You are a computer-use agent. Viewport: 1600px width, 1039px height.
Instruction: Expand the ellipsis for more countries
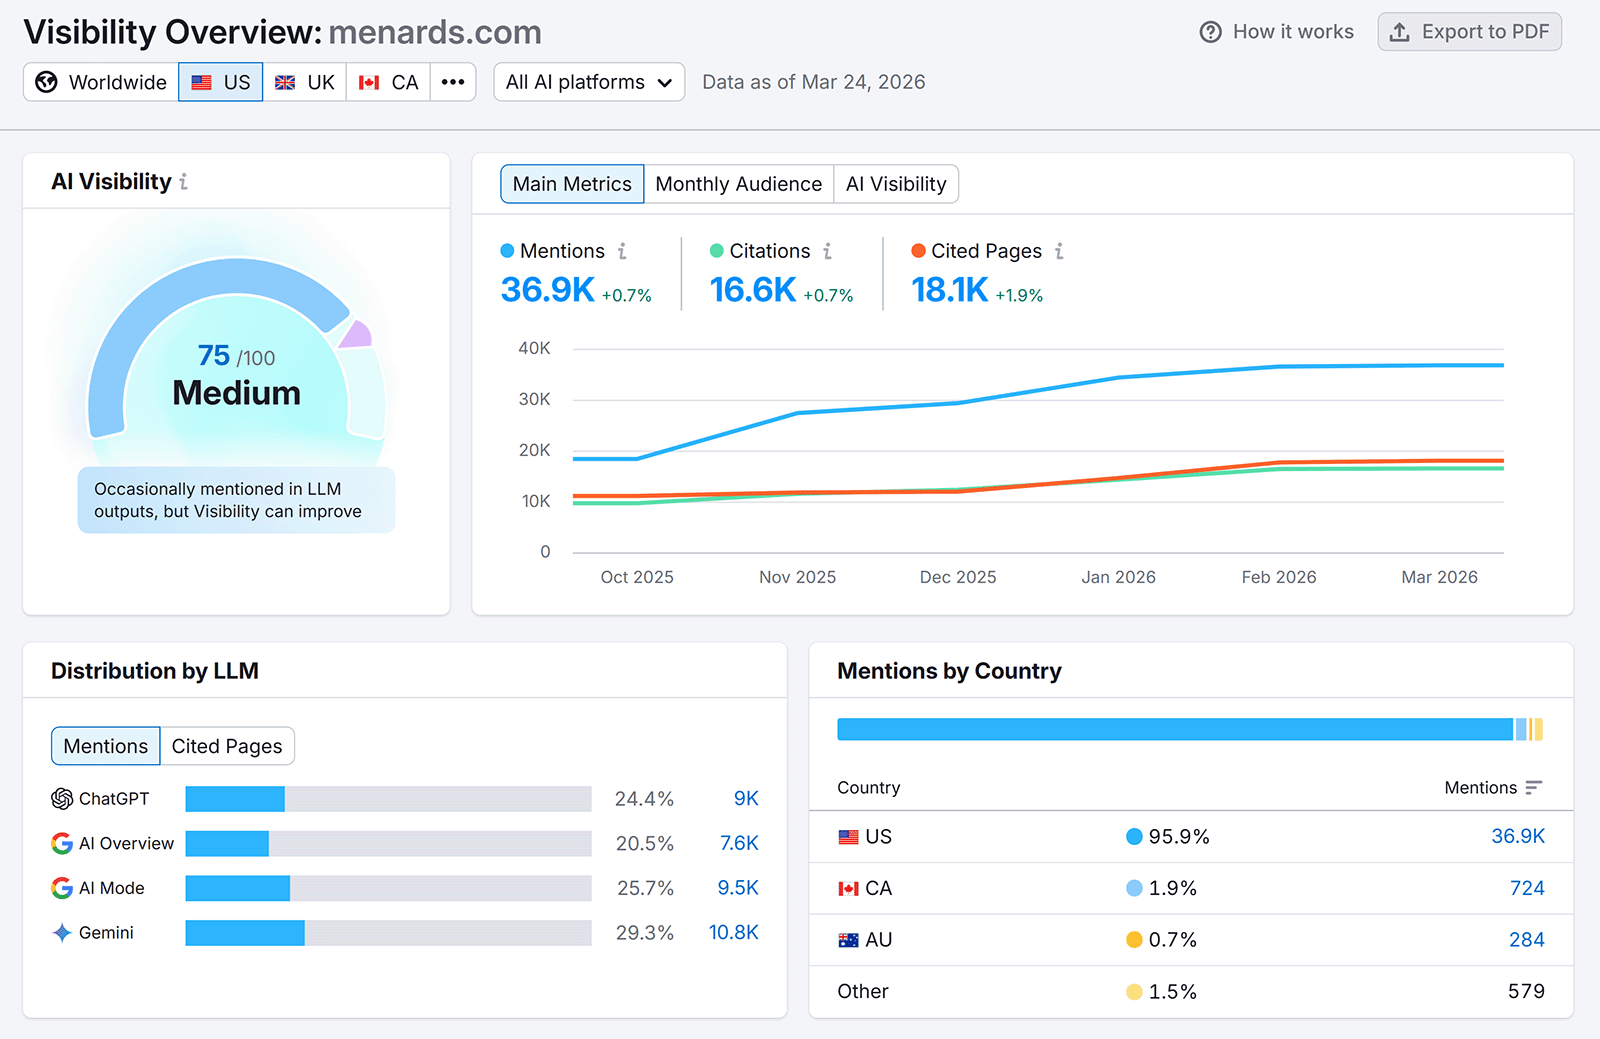pyautogui.click(x=452, y=82)
